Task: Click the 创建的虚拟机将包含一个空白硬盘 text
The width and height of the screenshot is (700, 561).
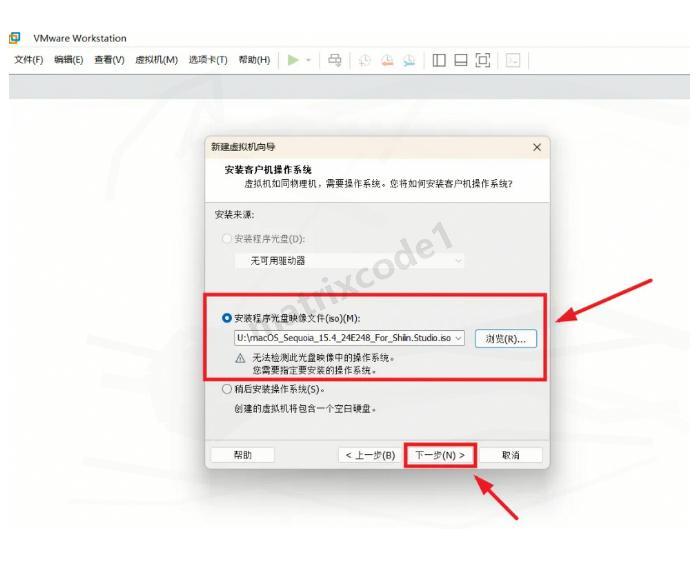Action: point(305,408)
